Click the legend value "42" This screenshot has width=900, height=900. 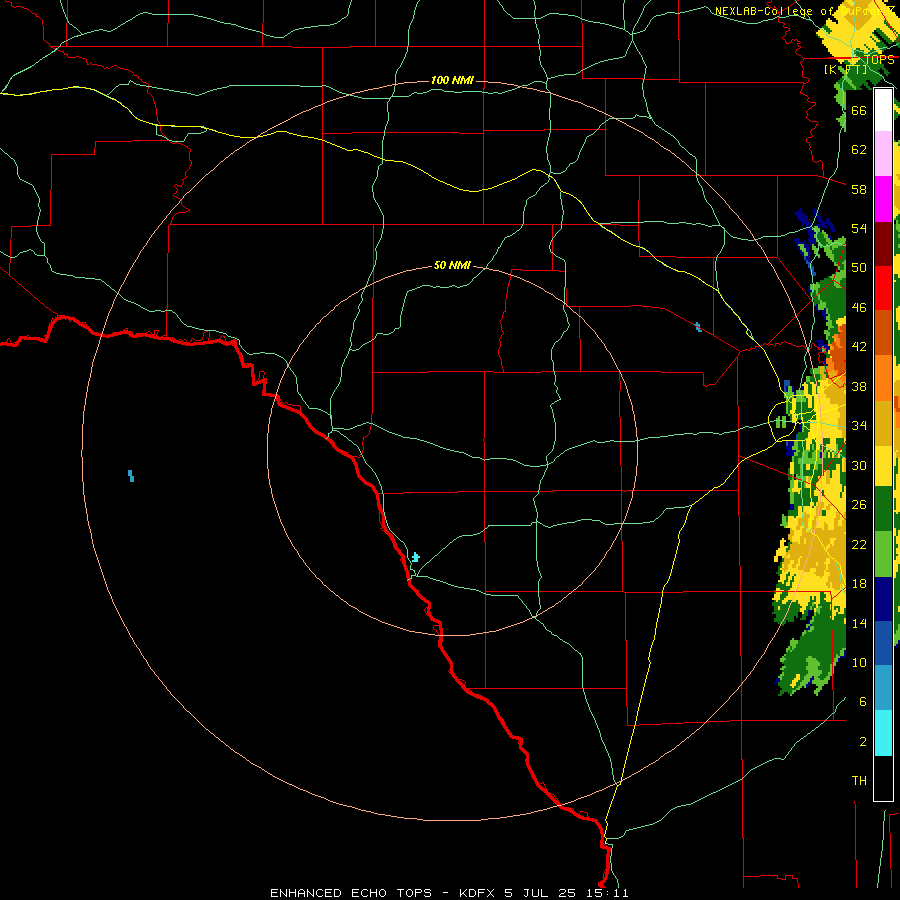pos(859,347)
